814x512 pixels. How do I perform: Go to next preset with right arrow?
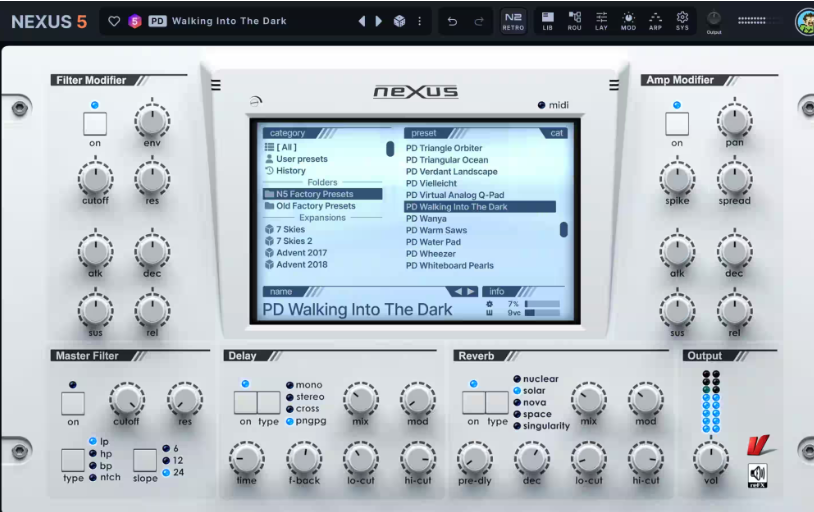[x=379, y=21]
